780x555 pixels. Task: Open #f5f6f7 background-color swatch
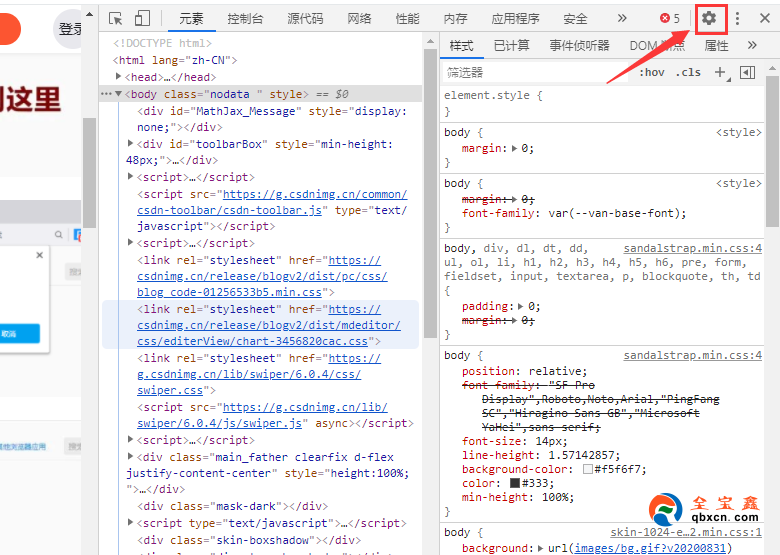click(x=587, y=469)
